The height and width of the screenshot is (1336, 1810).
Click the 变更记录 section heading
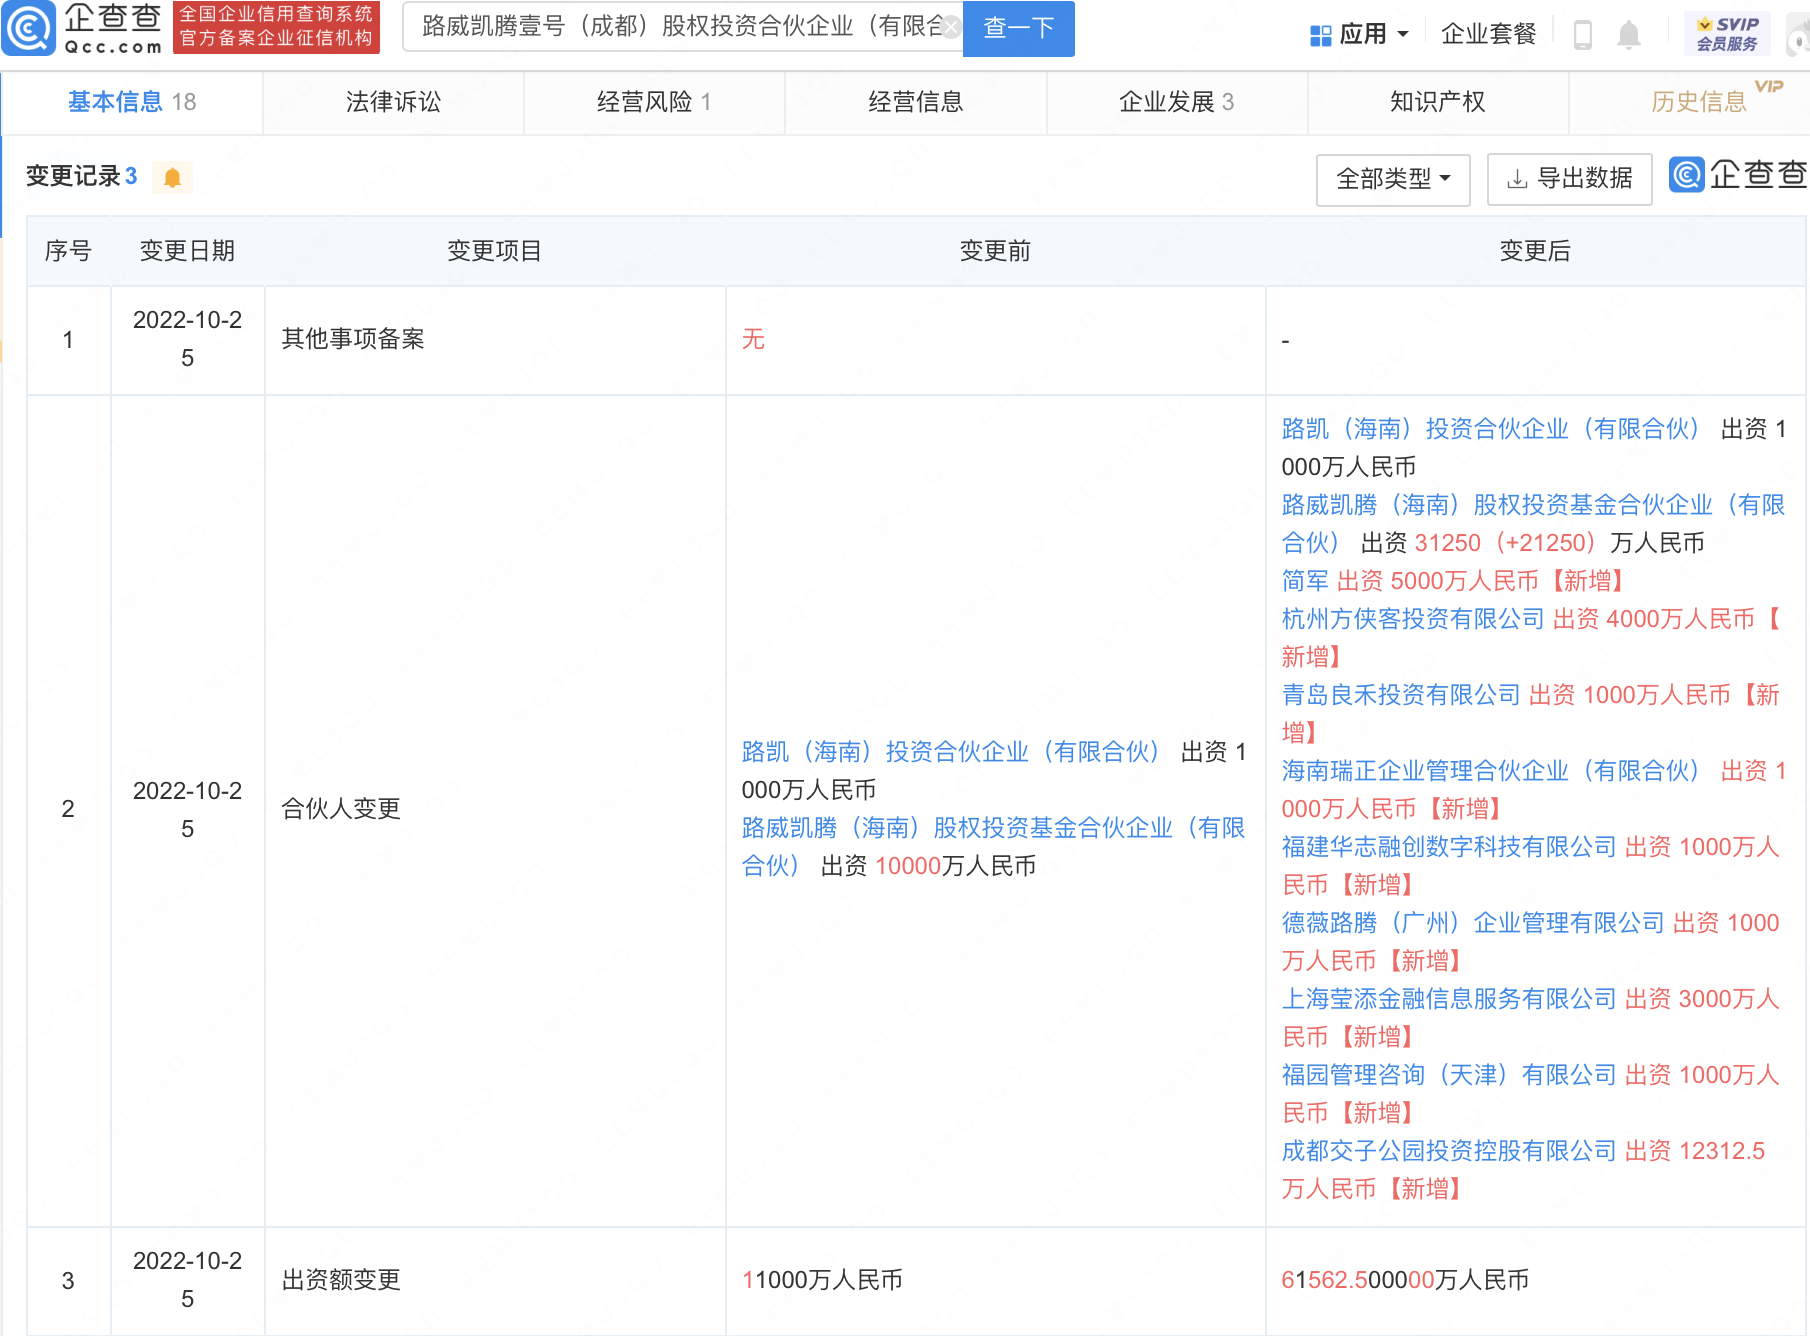[x=73, y=177]
